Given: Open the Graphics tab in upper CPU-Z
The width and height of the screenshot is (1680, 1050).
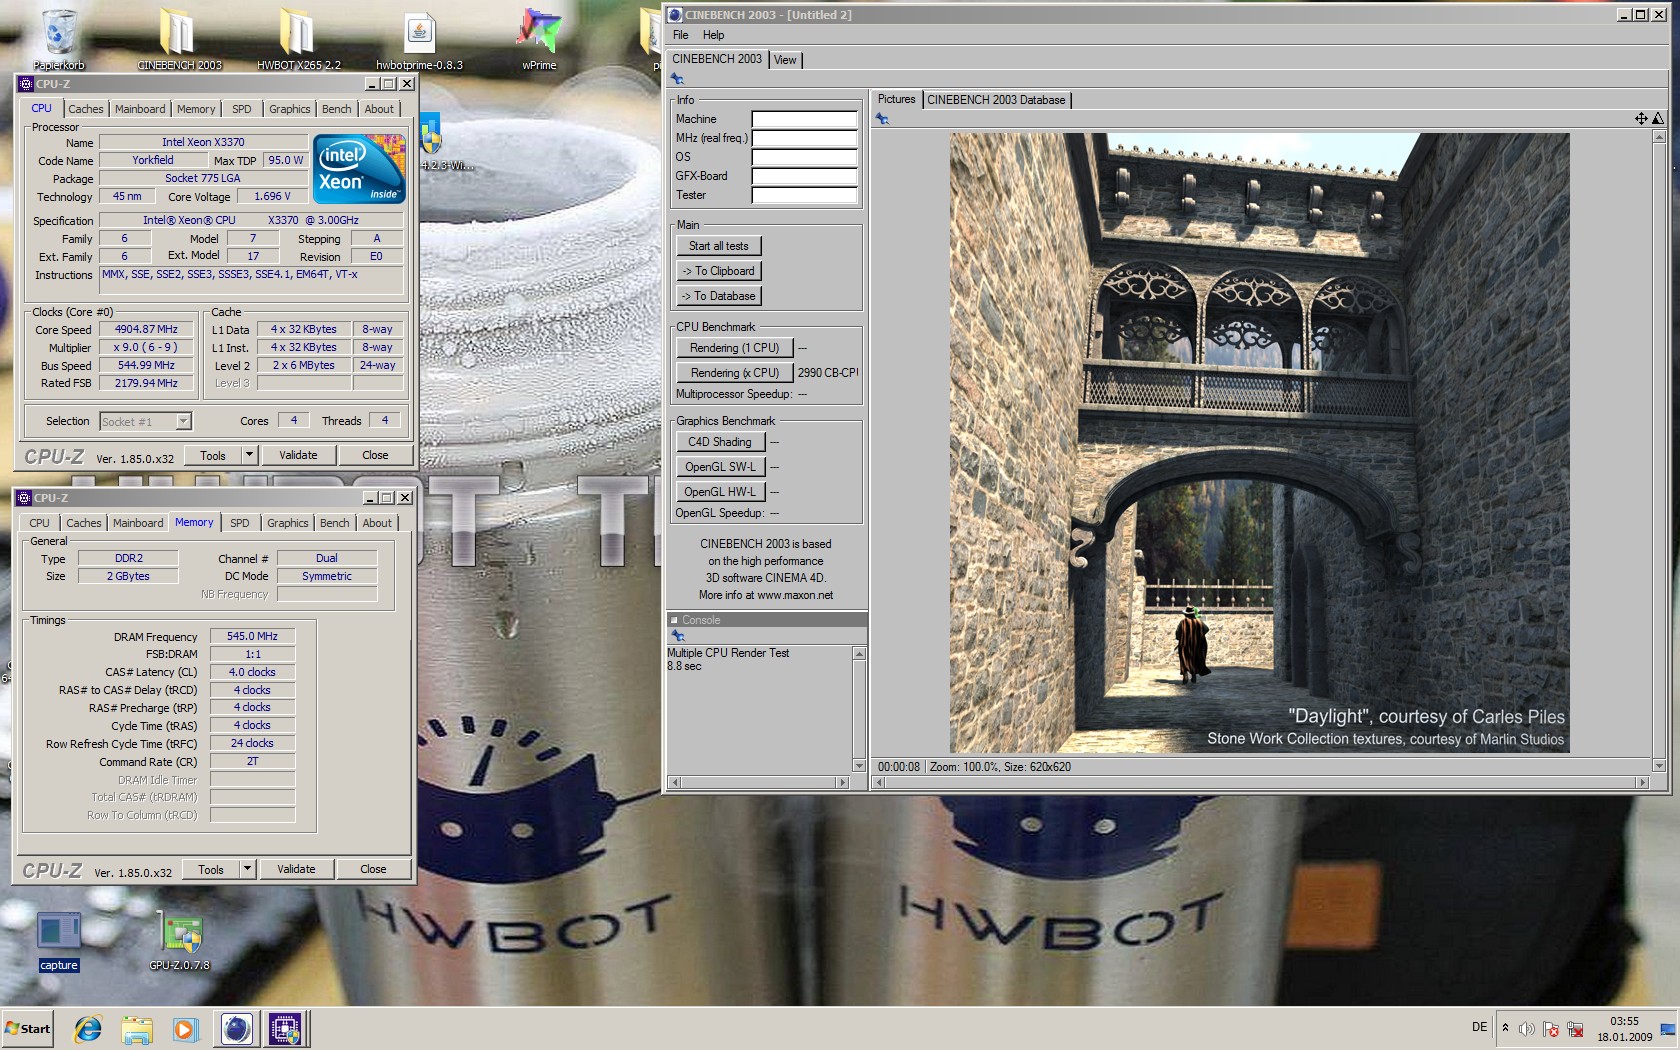Looking at the screenshot, I should 290,109.
